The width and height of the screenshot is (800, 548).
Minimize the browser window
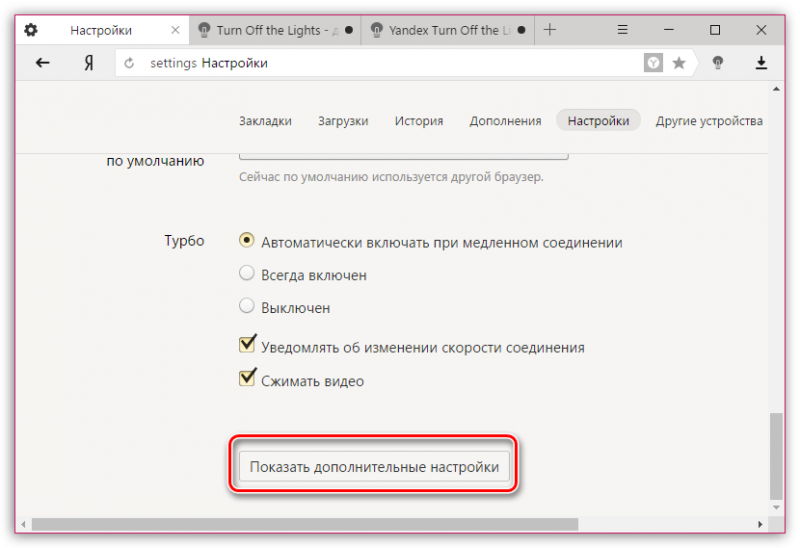[669, 30]
